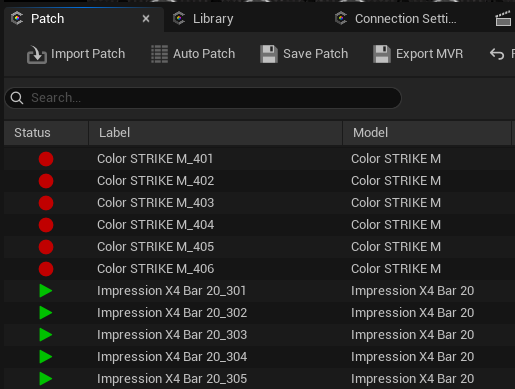The image size is (515, 389).
Task: Close the Patch tab
Action: pyautogui.click(x=146, y=19)
